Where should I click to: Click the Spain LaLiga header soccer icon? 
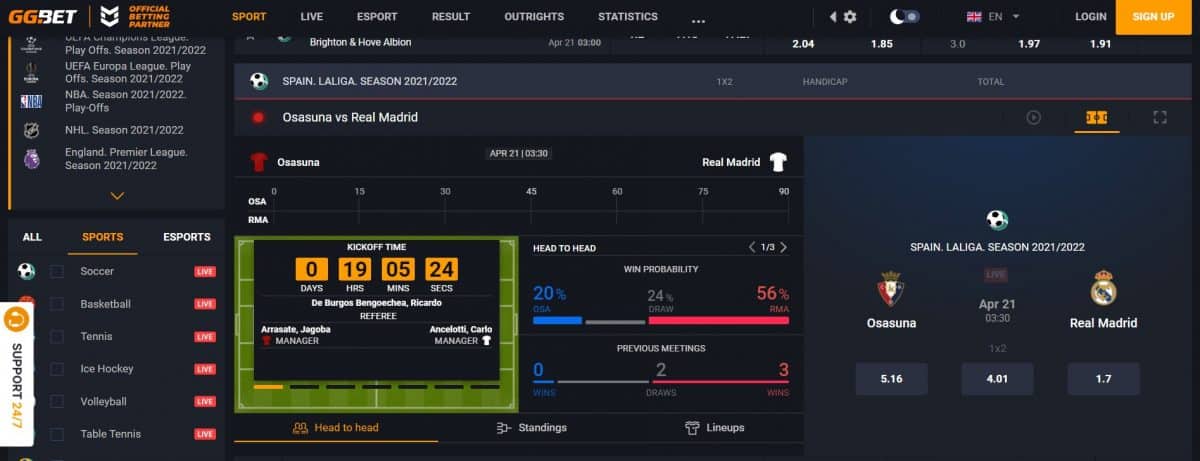[x=259, y=81]
